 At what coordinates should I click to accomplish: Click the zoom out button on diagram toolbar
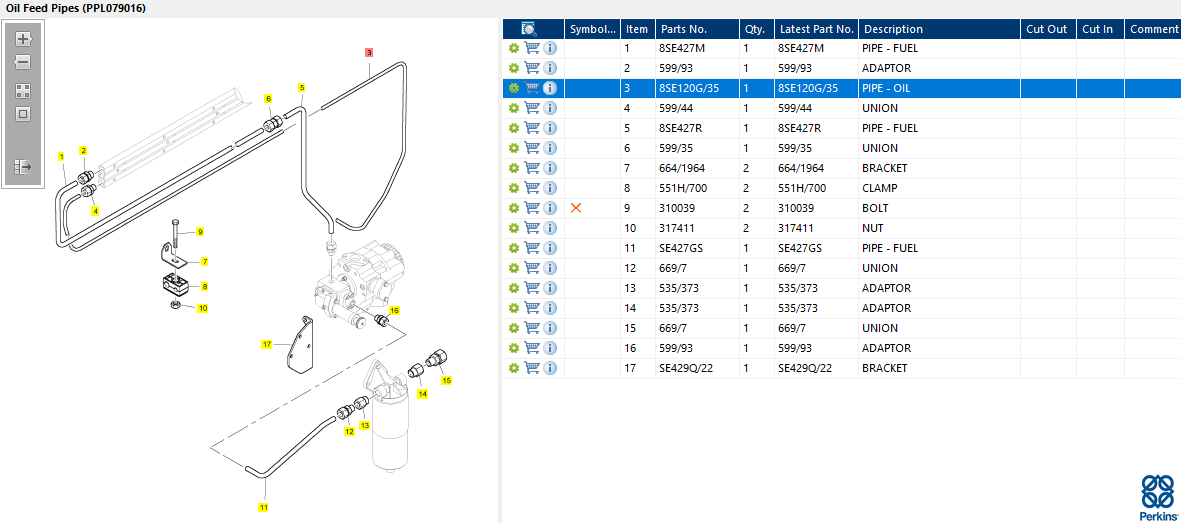pos(23,62)
